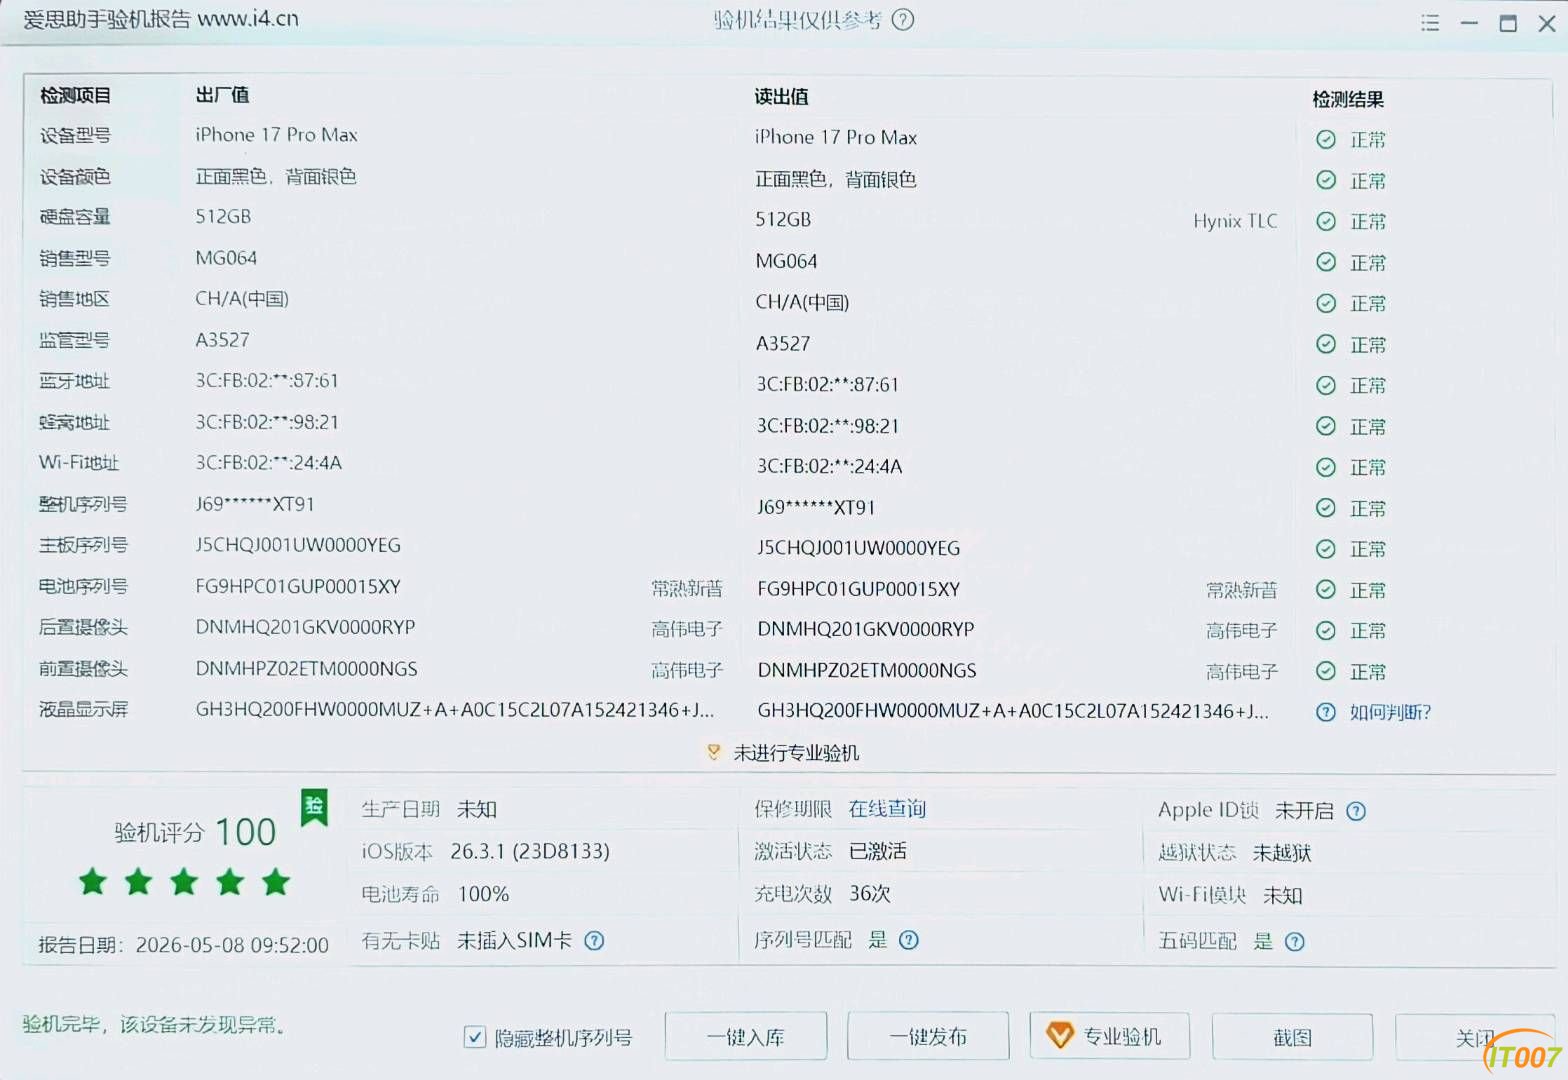The width and height of the screenshot is (1568, 1080).
Task: Click the 关闭 button at bottom right
Action: tap(1475, 1038)
